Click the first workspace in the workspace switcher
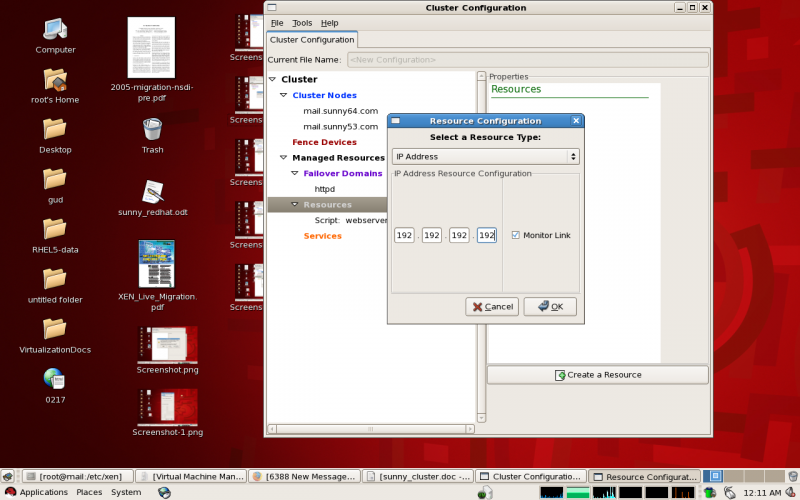Screen dimensions: 800x500 pyautogui.click(x=714, y=476)
